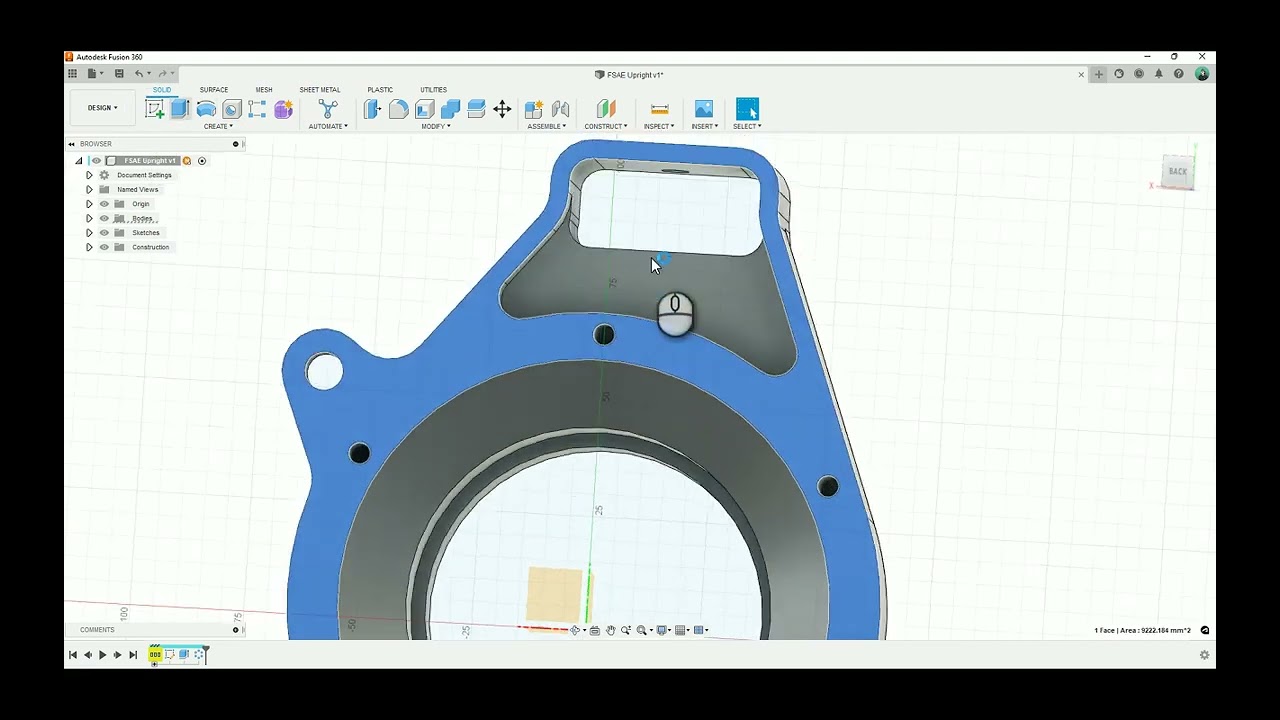Click the Select tool icon
This screenshot has width=1280, height=720.
pos(747,109)
